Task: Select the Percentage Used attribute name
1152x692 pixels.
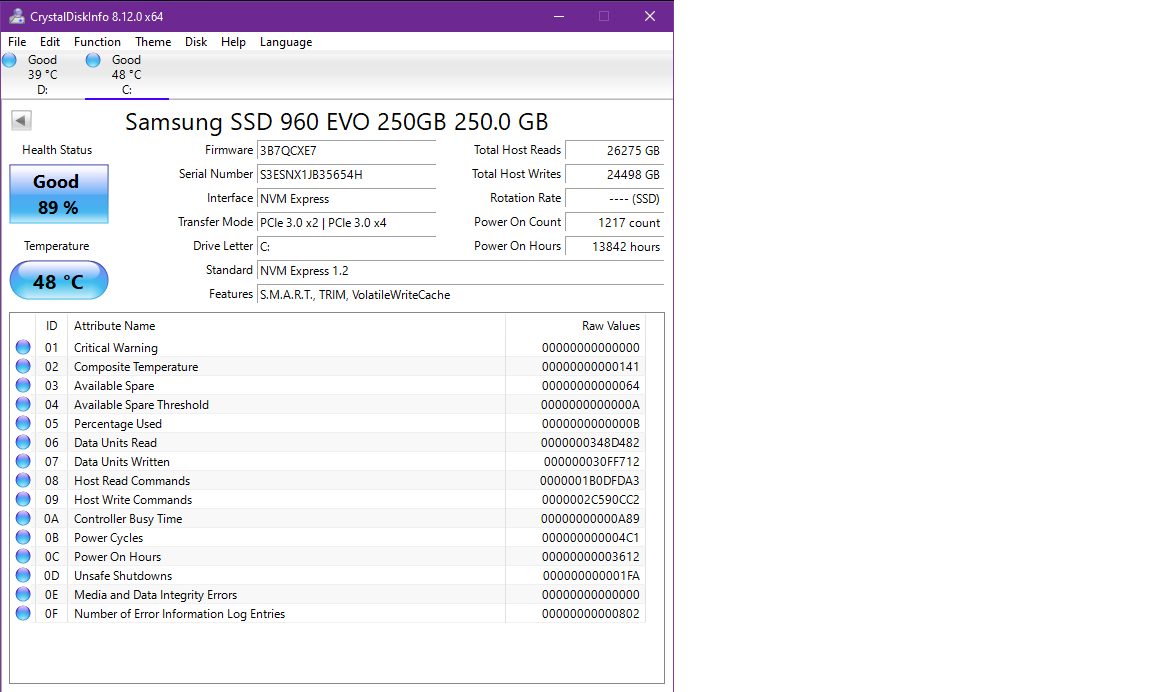Action: (118, 424)
